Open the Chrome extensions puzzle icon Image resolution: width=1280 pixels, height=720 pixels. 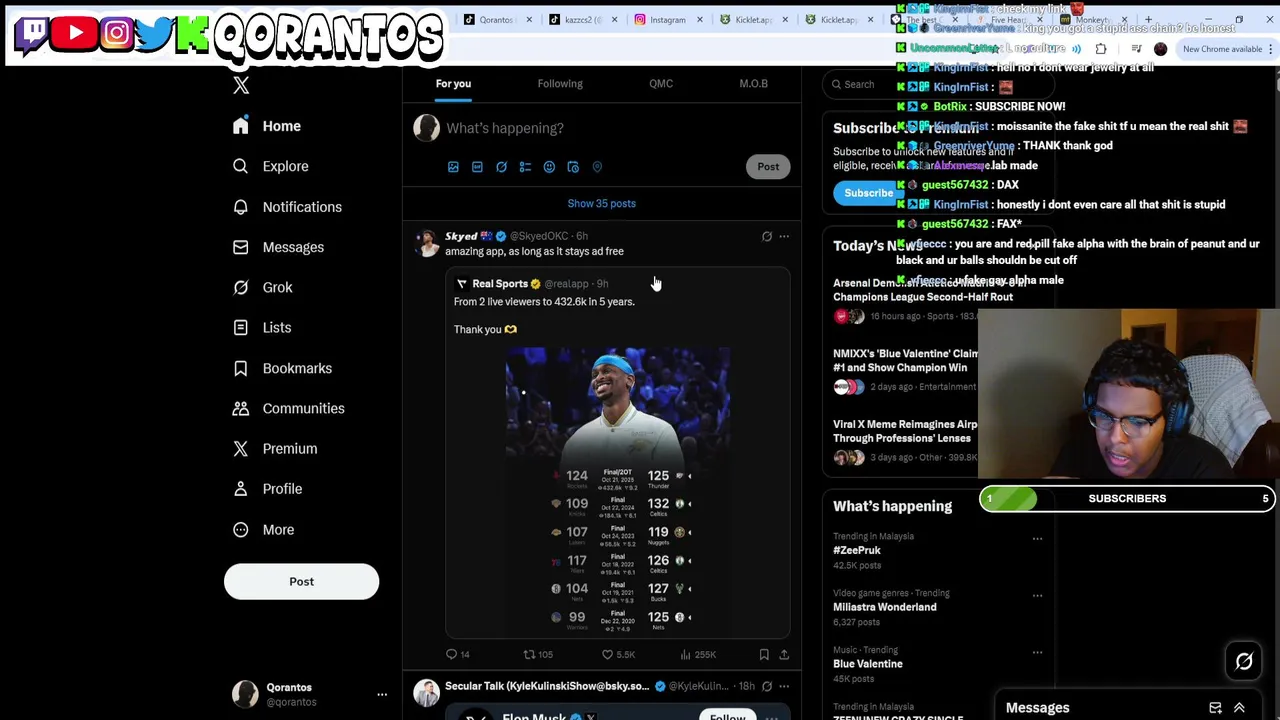point(1101,49)
